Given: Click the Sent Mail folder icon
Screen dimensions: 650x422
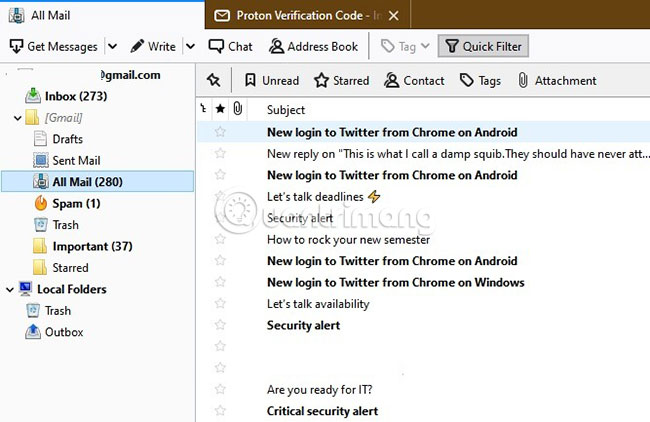Looking at the screenshot, I should point(41,160).
